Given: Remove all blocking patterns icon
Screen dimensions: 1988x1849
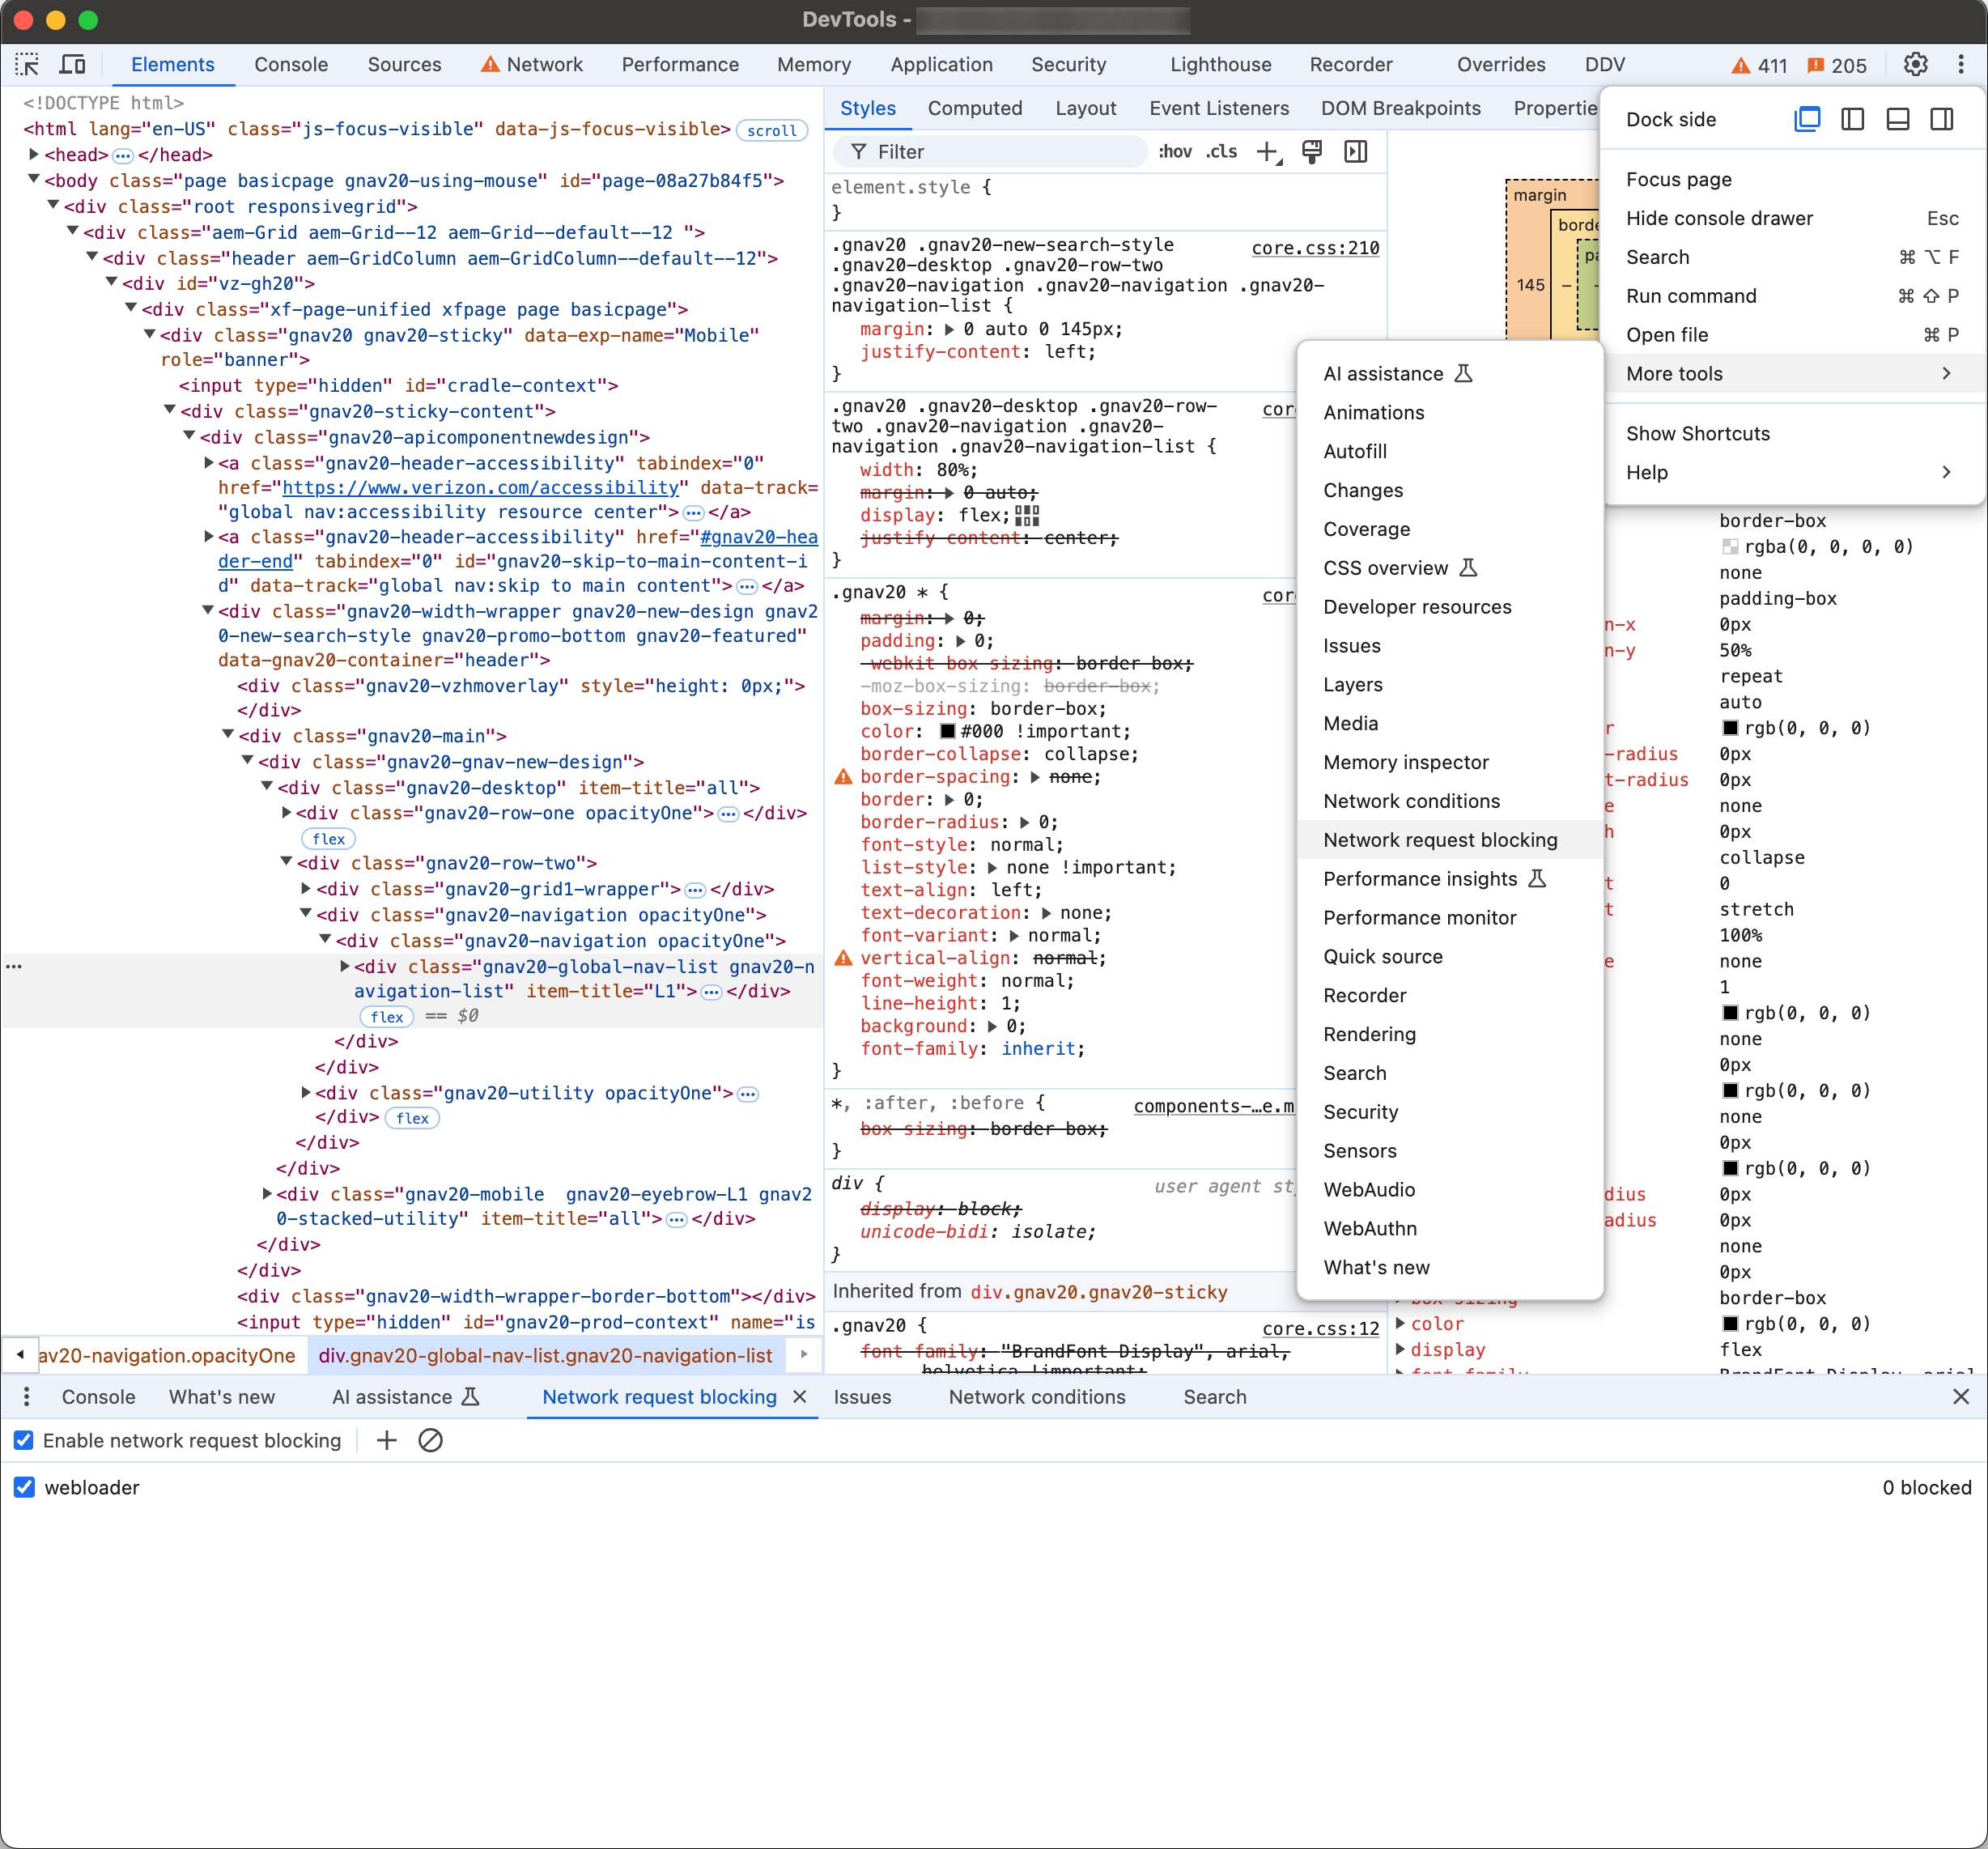Looking at the screenshot, I should click(x=431, y=1441).
